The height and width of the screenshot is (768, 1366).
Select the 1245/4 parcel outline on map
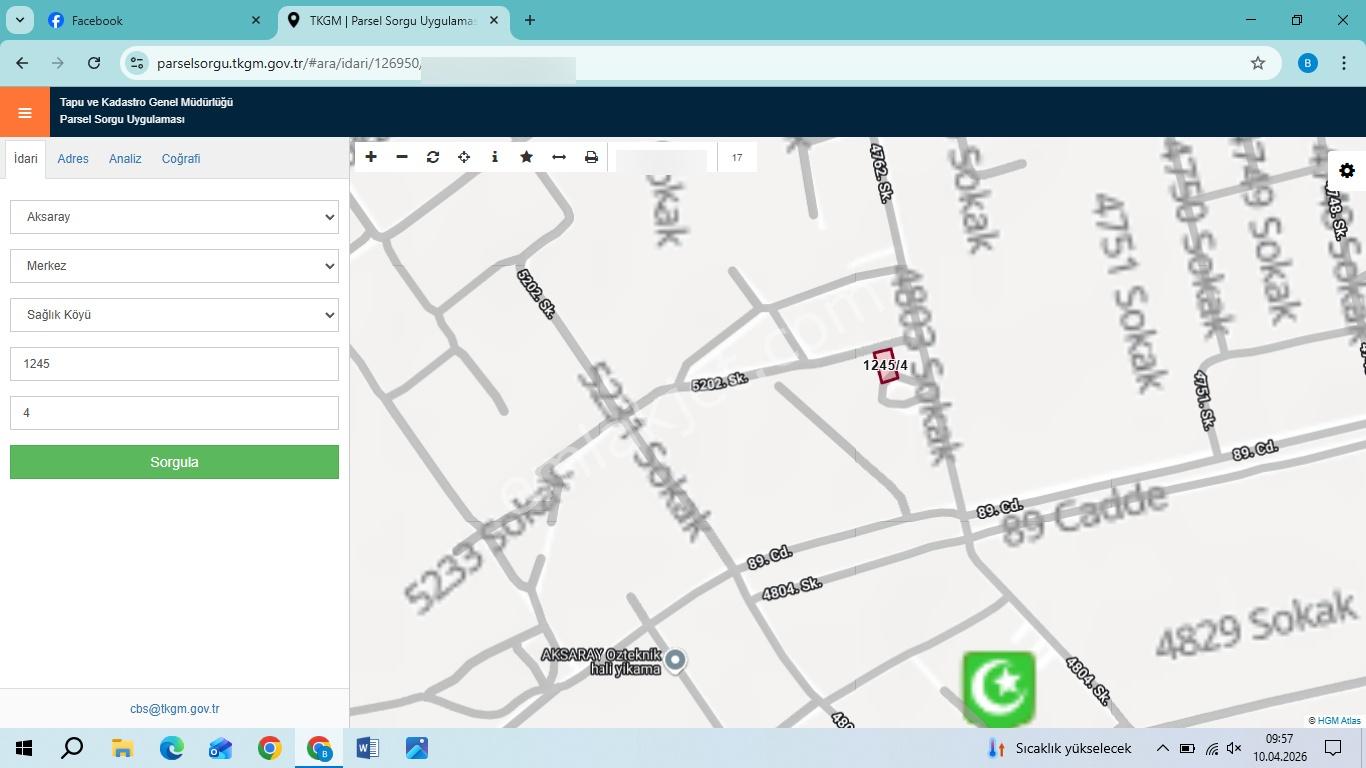(x=885, y=365)
